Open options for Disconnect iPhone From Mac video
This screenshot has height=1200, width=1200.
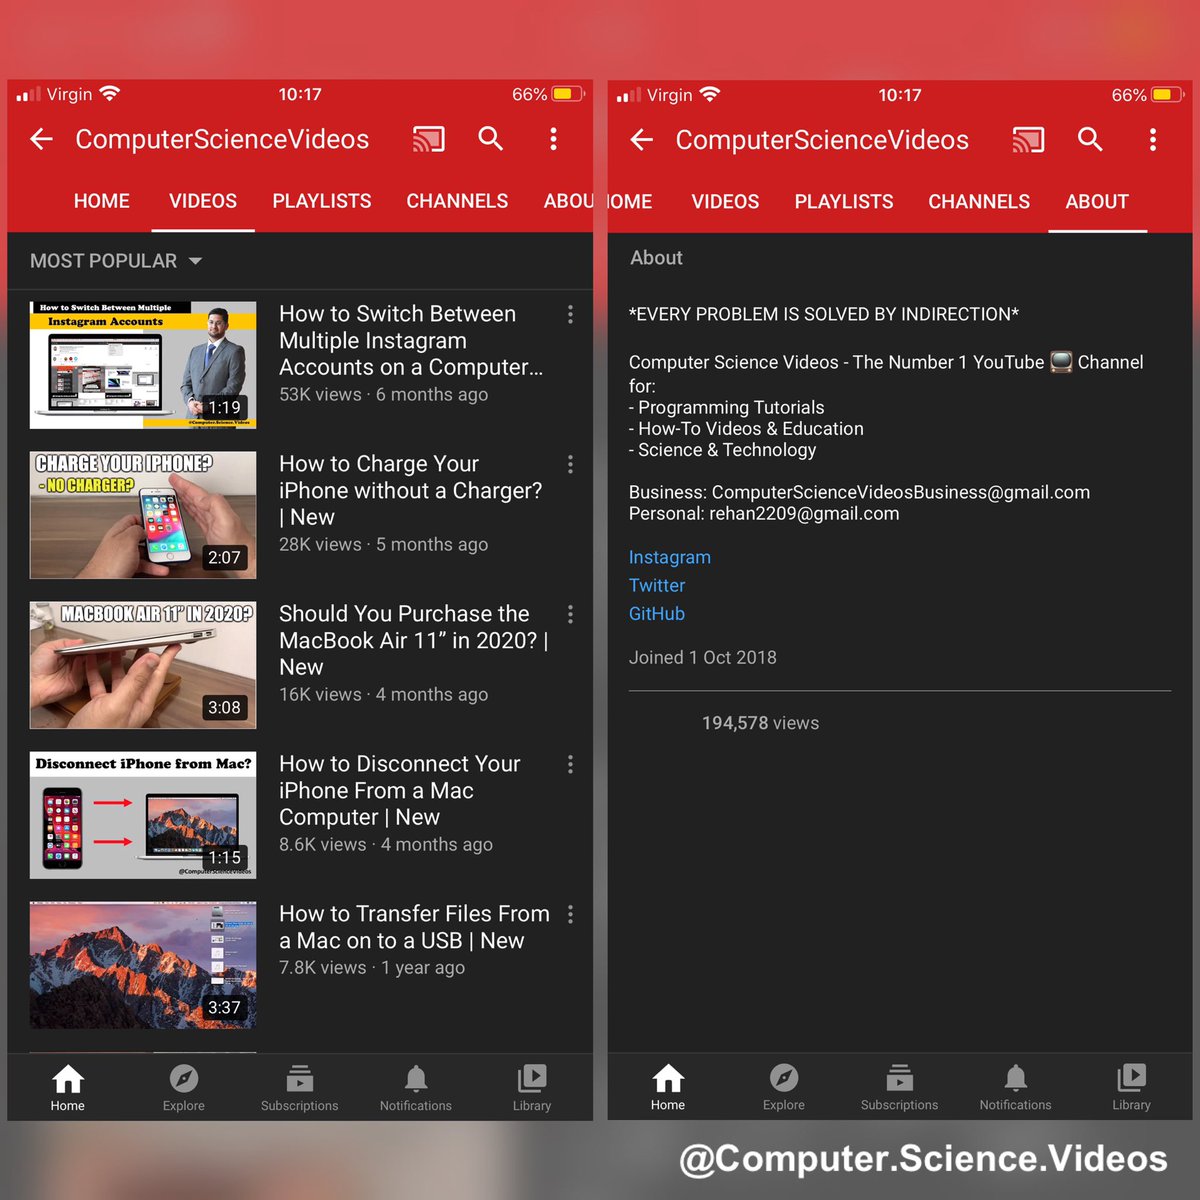click(x=570, y=764)
